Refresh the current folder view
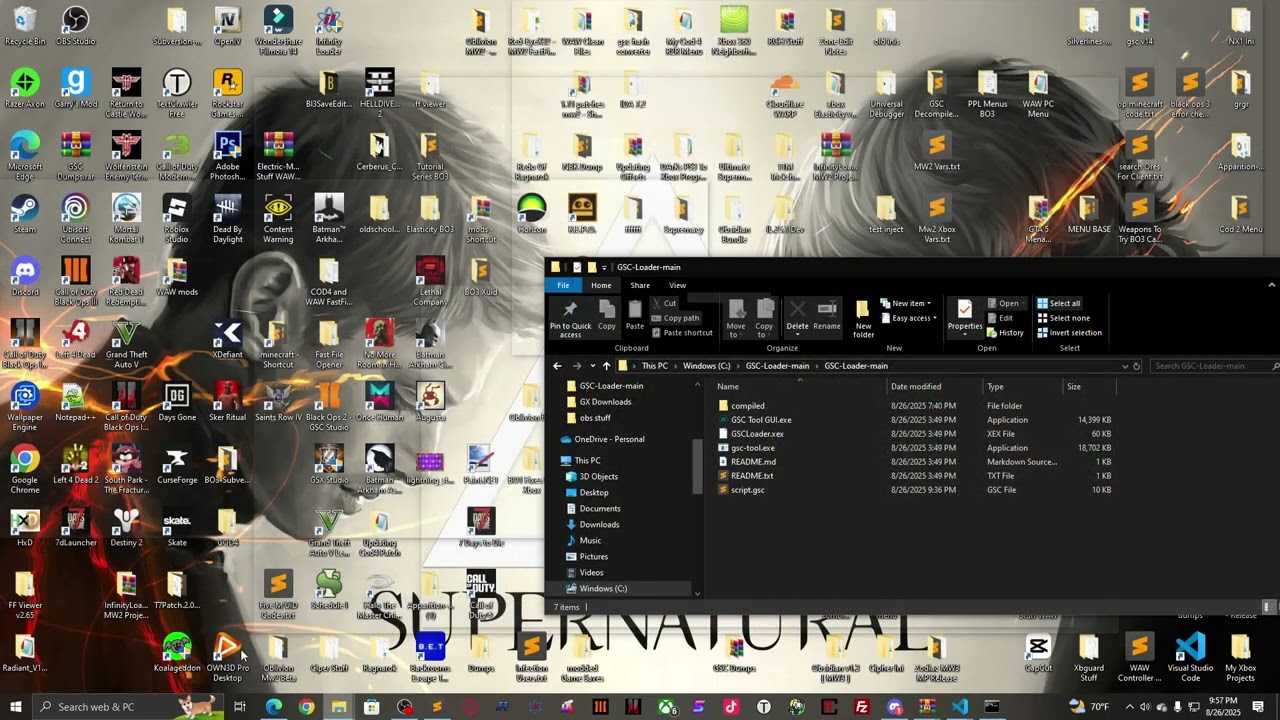 point(1136,366)
